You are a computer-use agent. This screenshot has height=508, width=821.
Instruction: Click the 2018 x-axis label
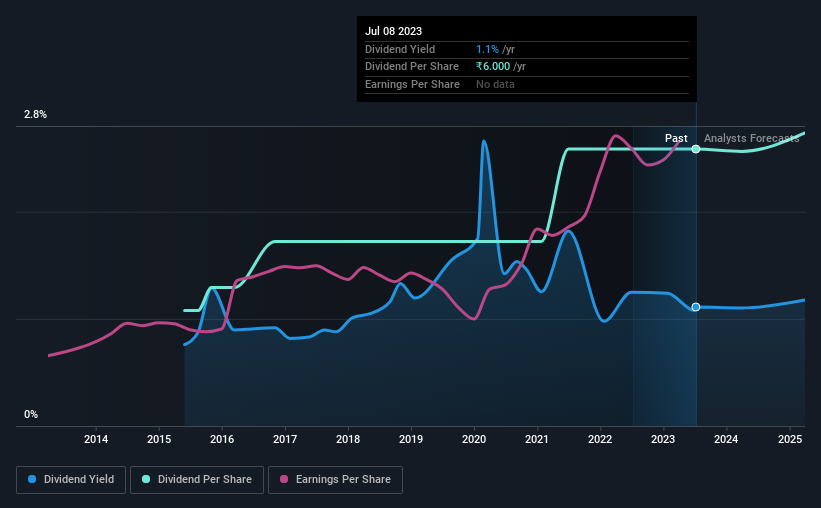(x=348, y=439)
